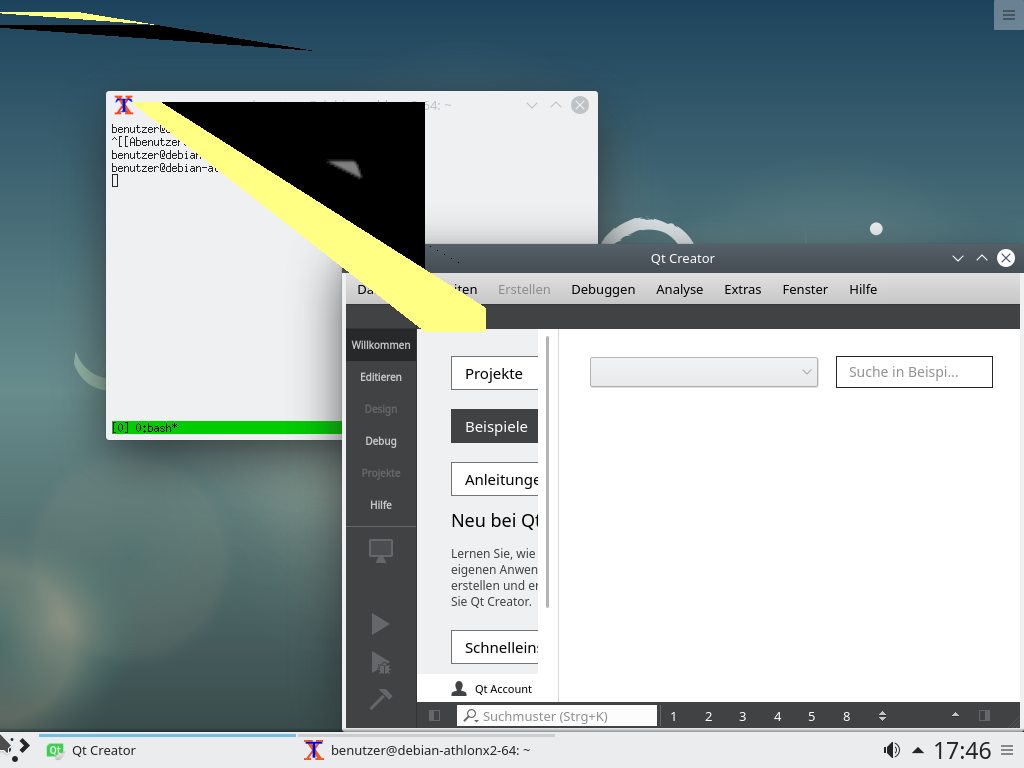1024x768 pixels.
Task: Close the xterm terminal window
Action: (580, 105)
